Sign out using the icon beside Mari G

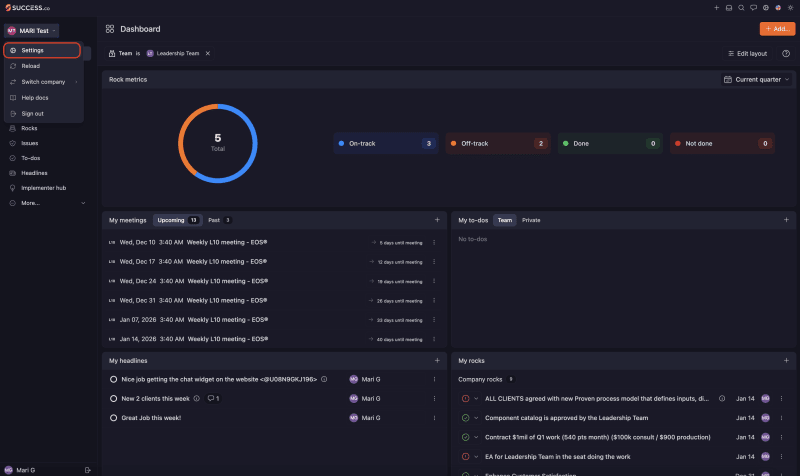pos(88,470)
